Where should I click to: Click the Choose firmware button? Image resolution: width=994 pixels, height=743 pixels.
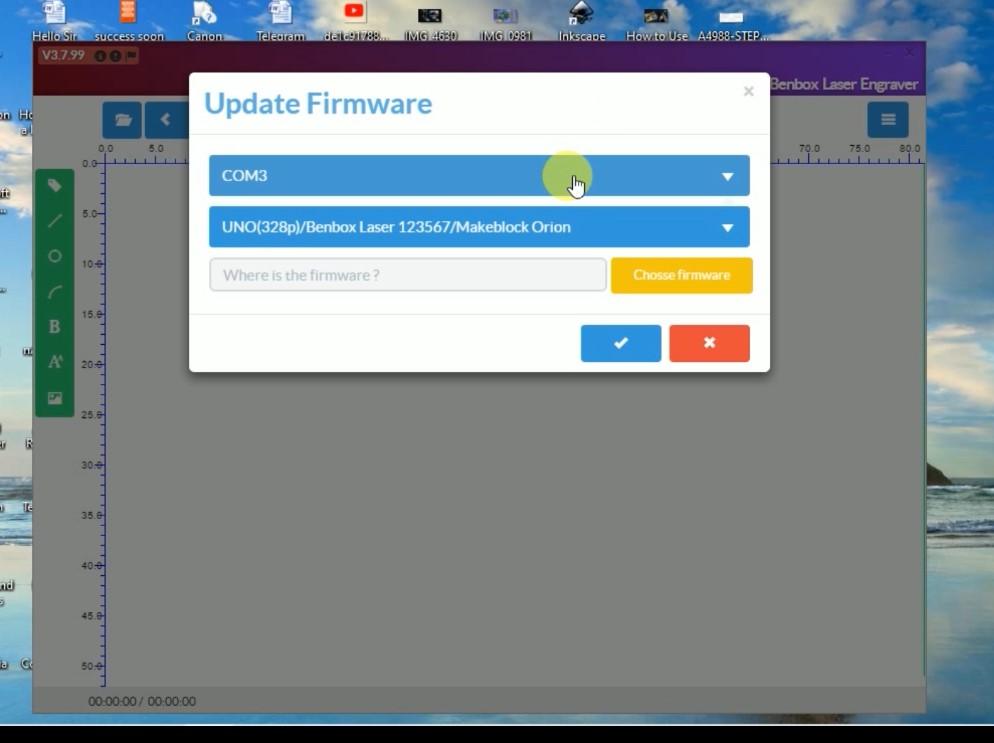[681, 275]
